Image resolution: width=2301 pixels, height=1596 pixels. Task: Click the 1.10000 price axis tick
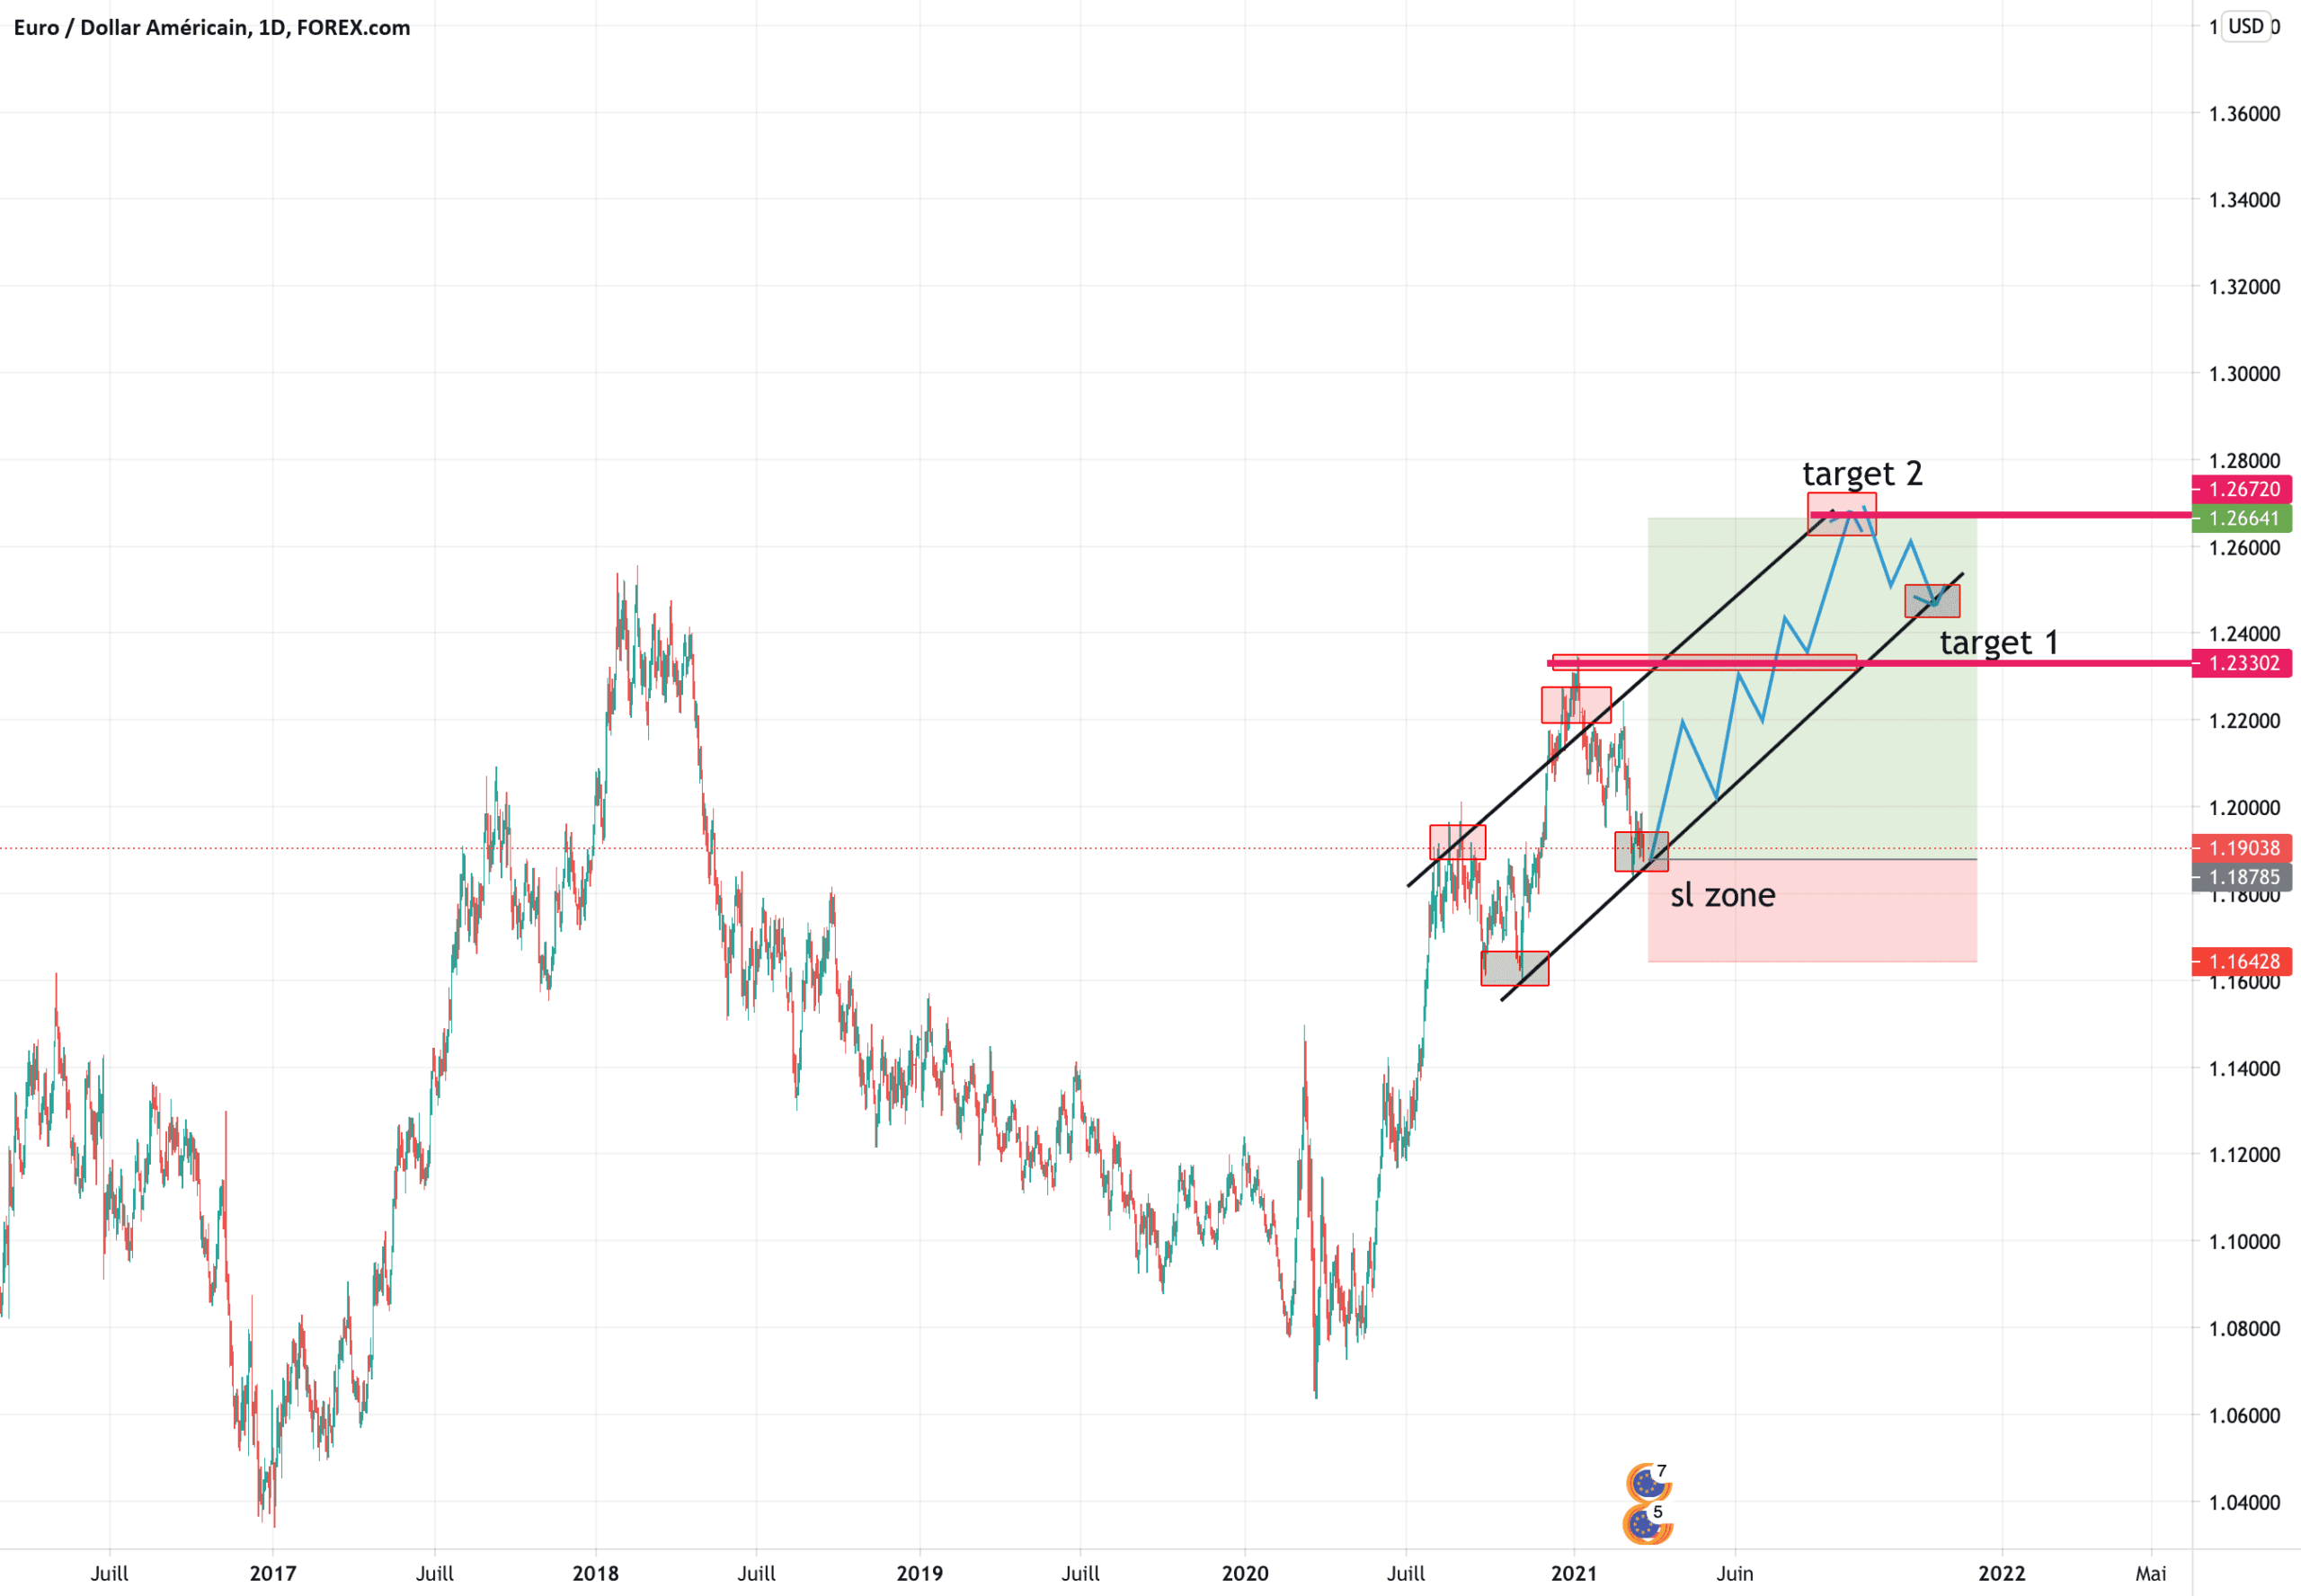(2244, 1241)
